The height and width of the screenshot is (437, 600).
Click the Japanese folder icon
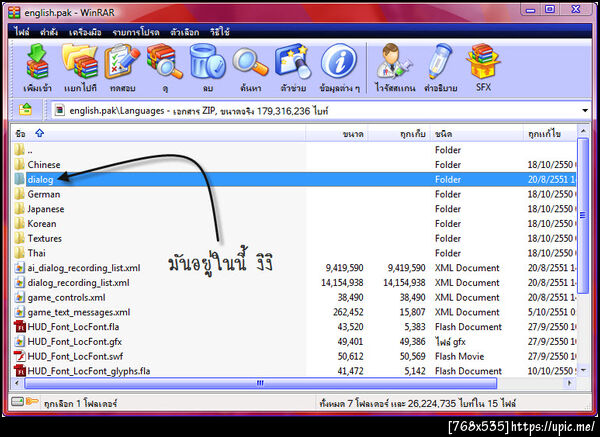[20, 209]
